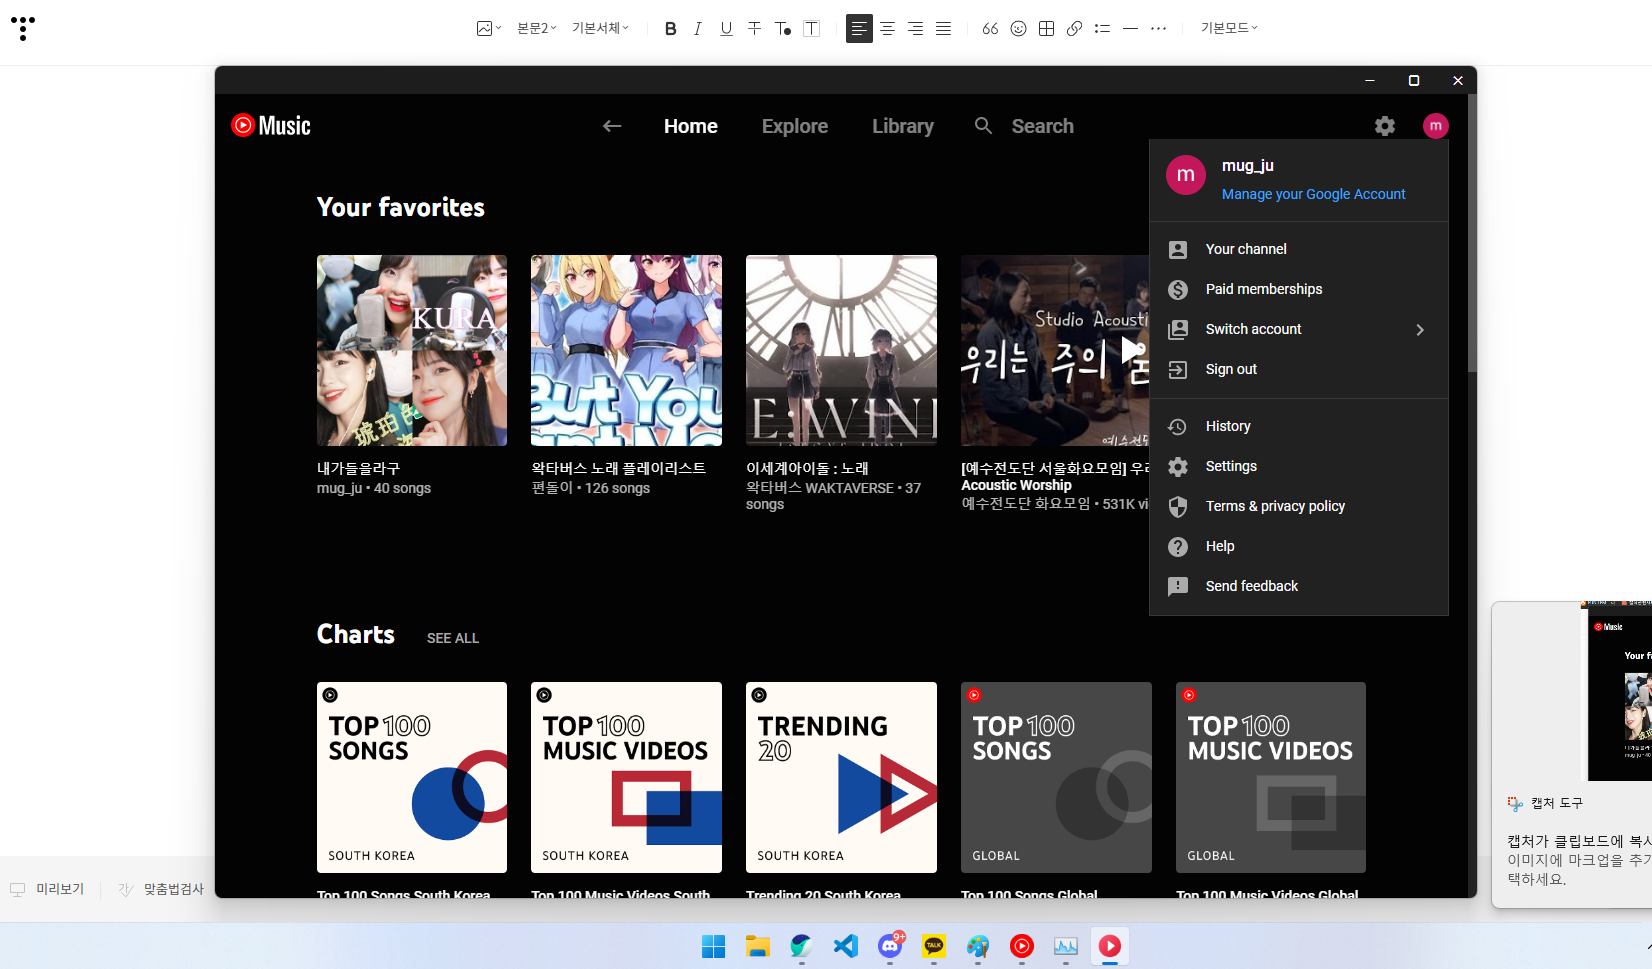Open YouTube Music settings gear icon

tap(1385, 126)
